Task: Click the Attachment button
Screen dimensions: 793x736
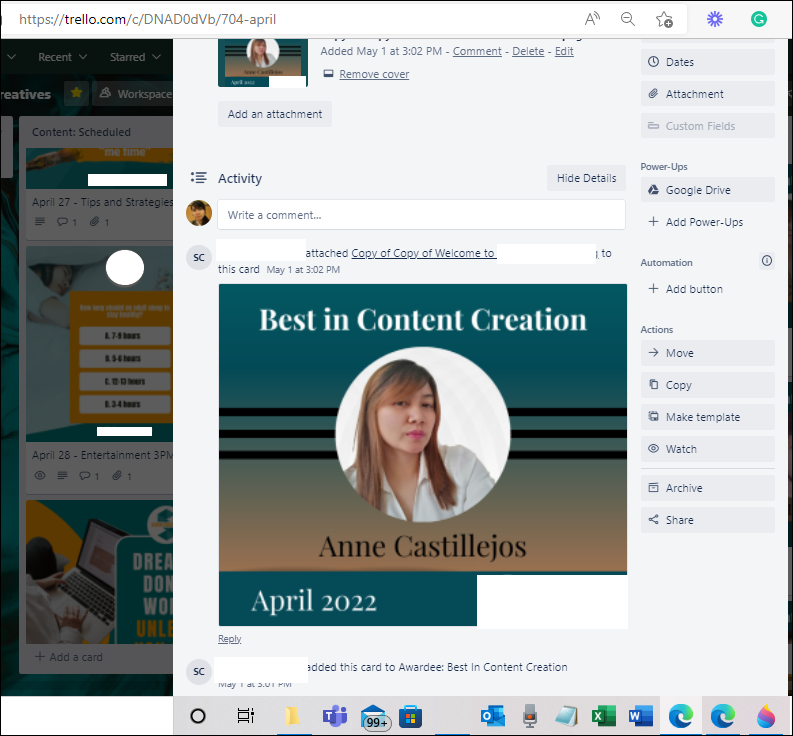Action: pos(708,94)
